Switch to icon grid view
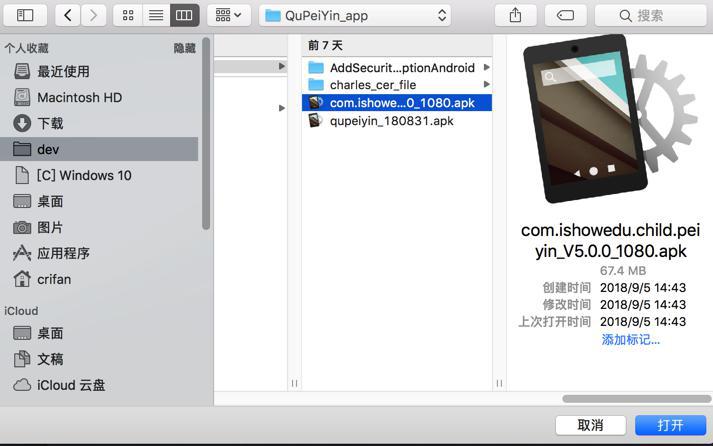This screenshot has height=446, width=713. [x=128, y=15]
